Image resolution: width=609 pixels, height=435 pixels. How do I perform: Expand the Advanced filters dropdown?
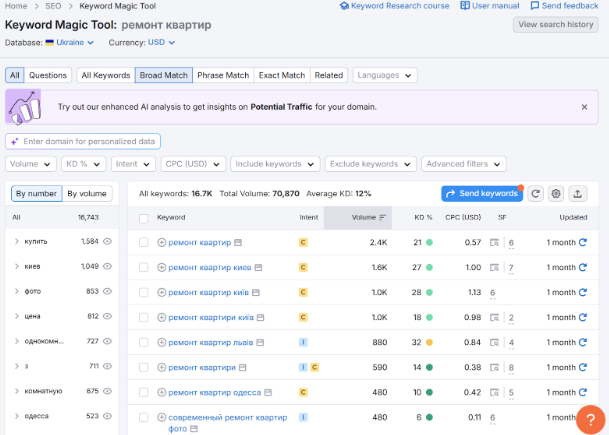tap(463, 164)
